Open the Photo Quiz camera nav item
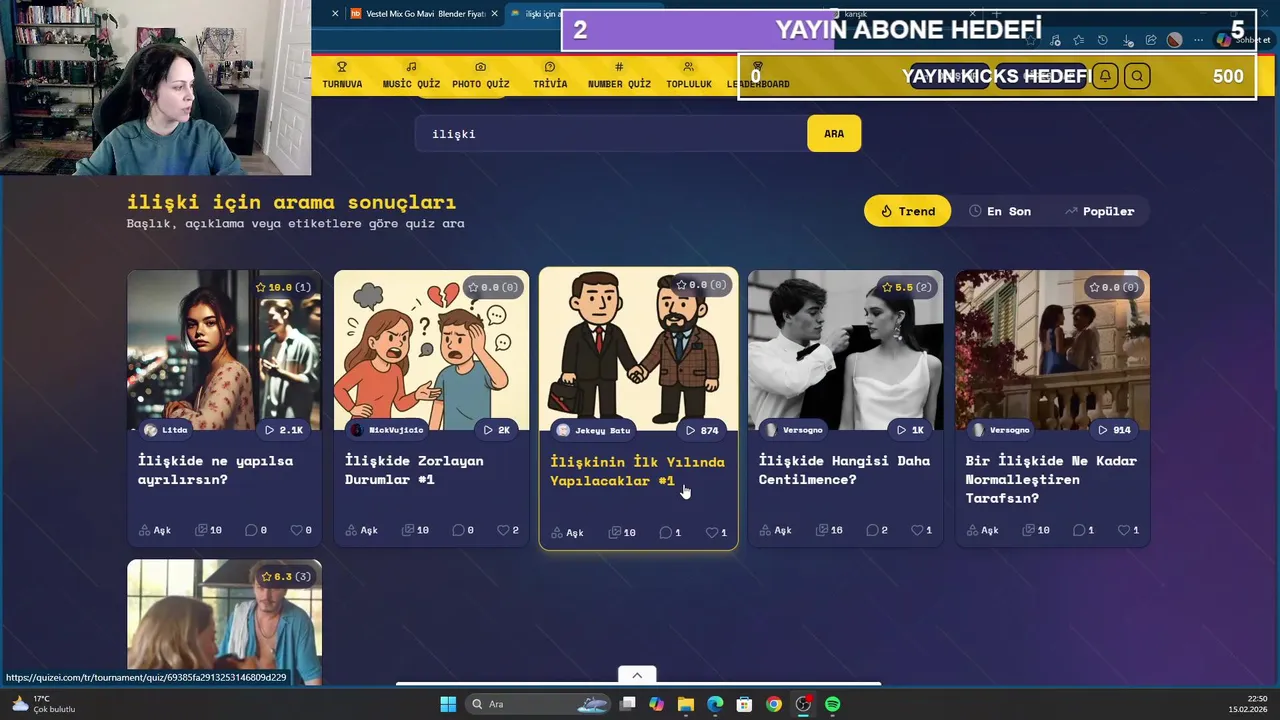Screen dimensions: 1280x720 pyautogui.click(x=480, y=76)
